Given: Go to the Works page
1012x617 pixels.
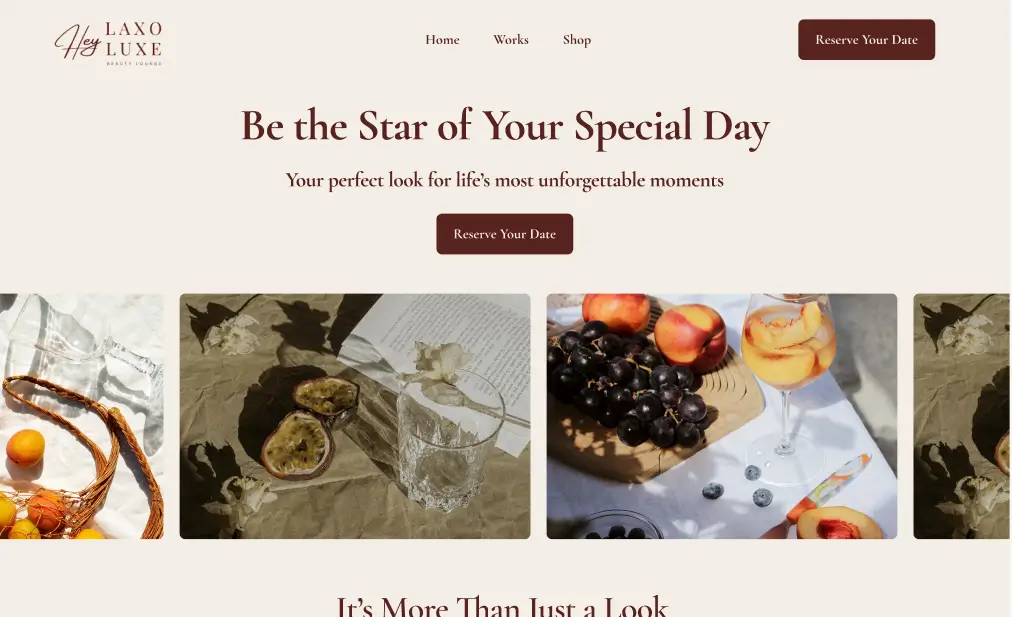Looking at the screenshot, I should click(x=510, y=40).
